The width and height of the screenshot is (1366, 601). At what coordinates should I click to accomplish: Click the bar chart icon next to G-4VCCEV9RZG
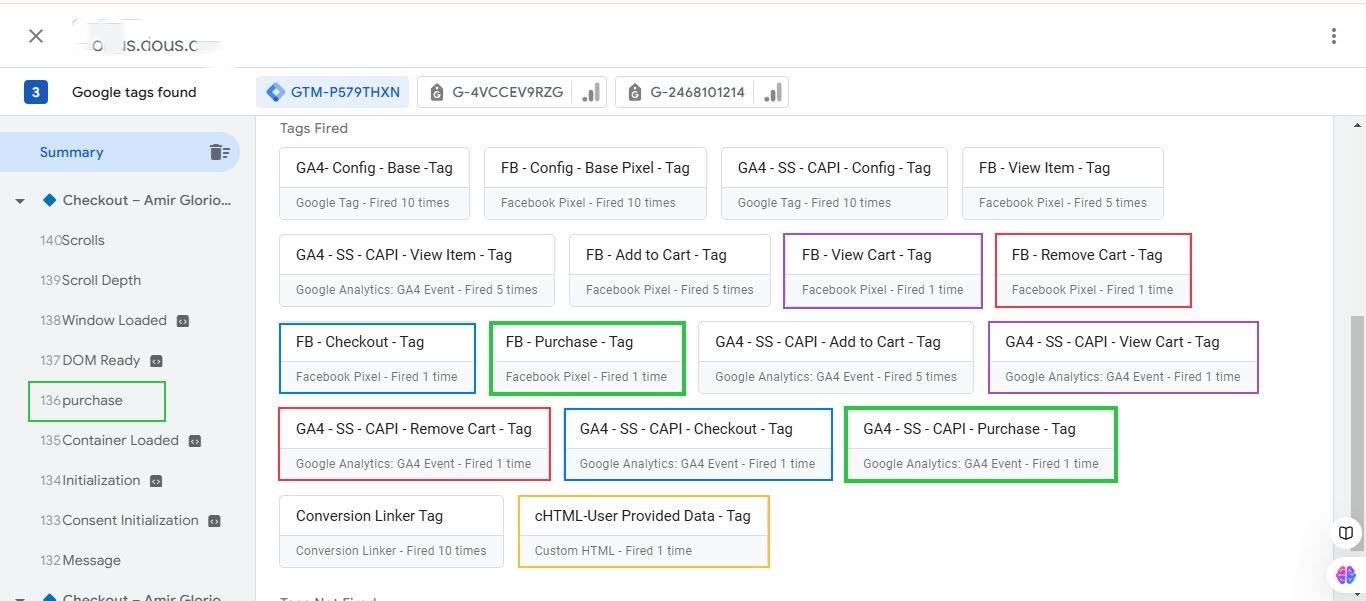tap(591, 92)
